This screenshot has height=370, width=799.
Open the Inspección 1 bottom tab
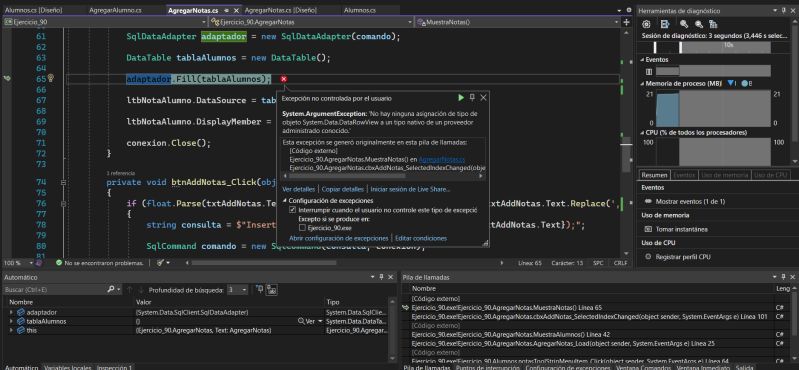tap(114, 366)
